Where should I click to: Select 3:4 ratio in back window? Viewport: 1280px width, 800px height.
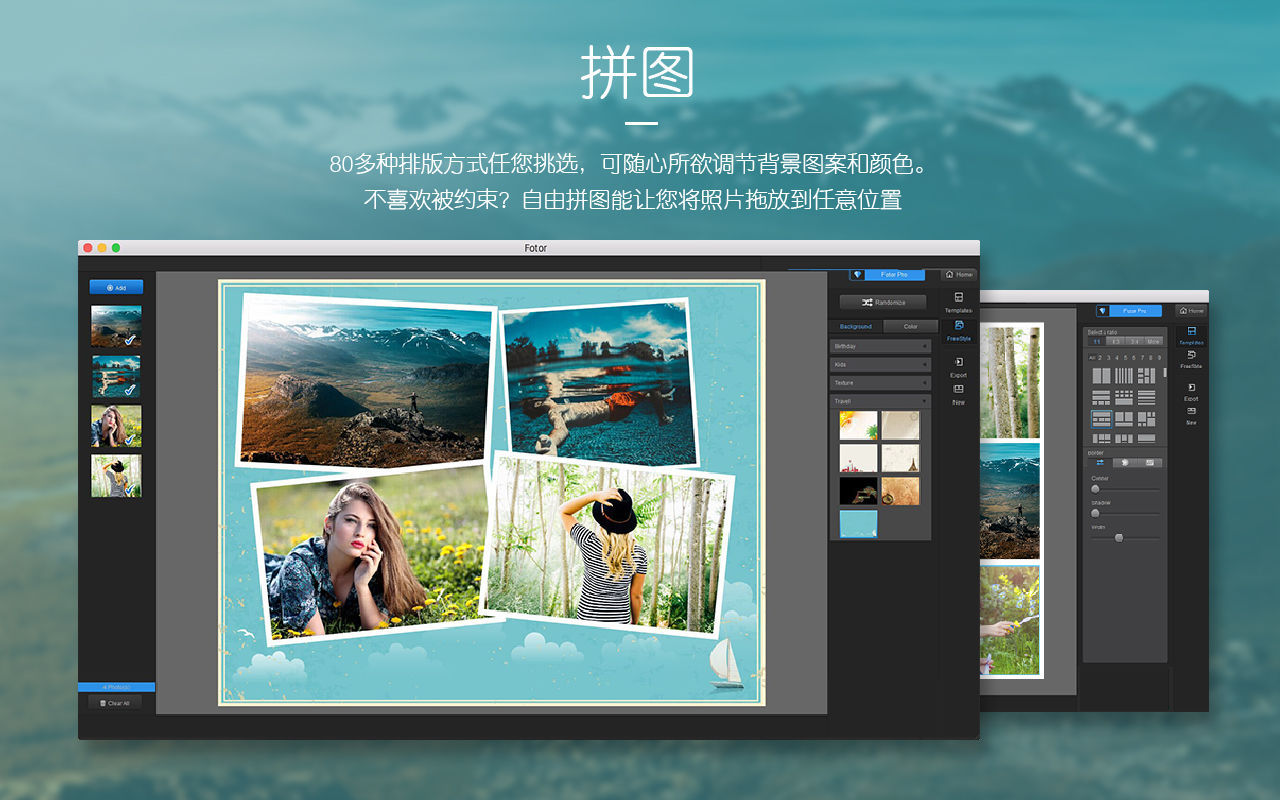(x=1134, y=342)
